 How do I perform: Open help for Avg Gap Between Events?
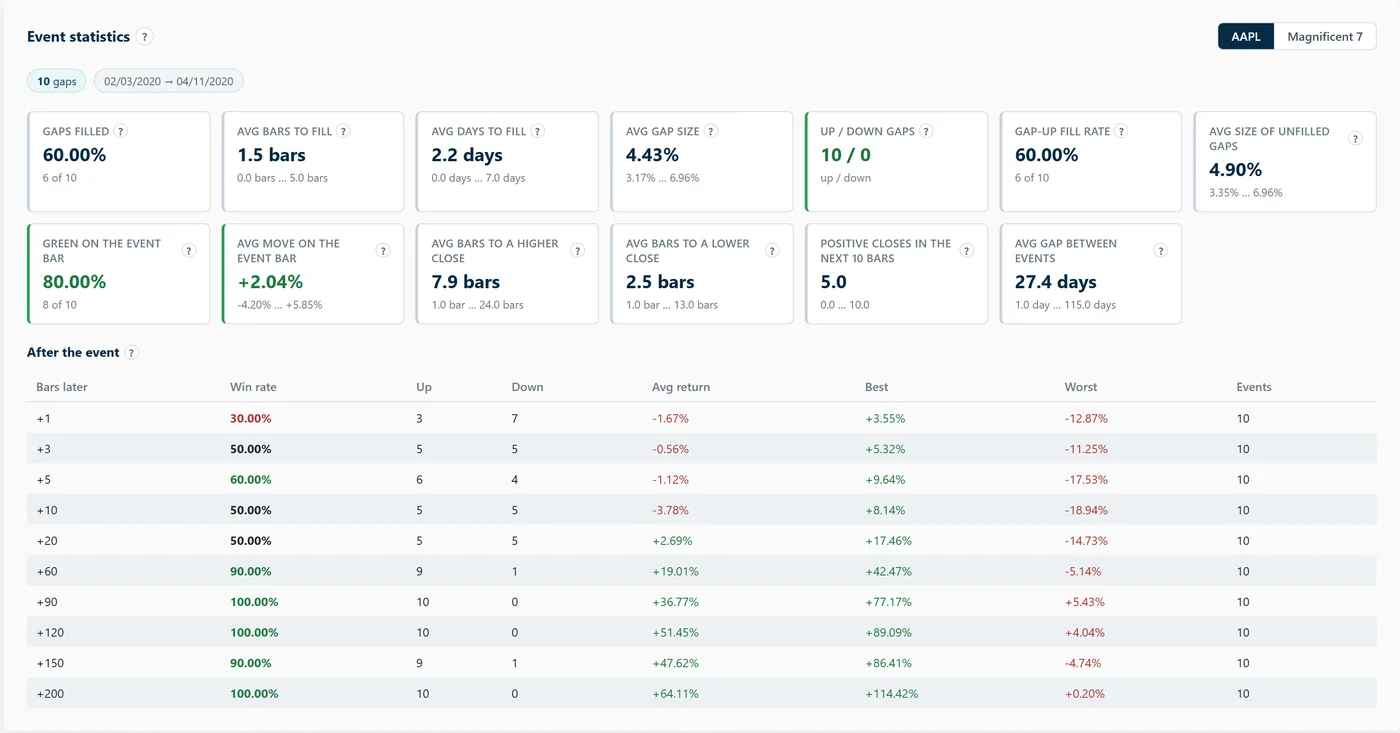[x=1160, y=251]
